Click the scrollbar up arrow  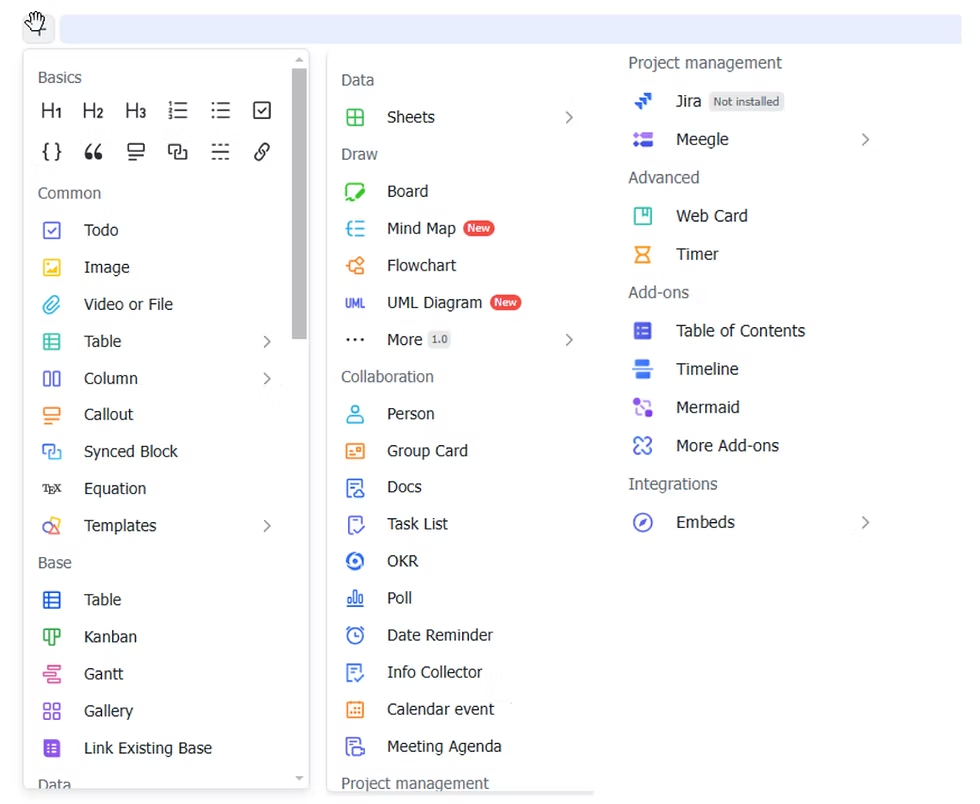click(x=299, y=60)
